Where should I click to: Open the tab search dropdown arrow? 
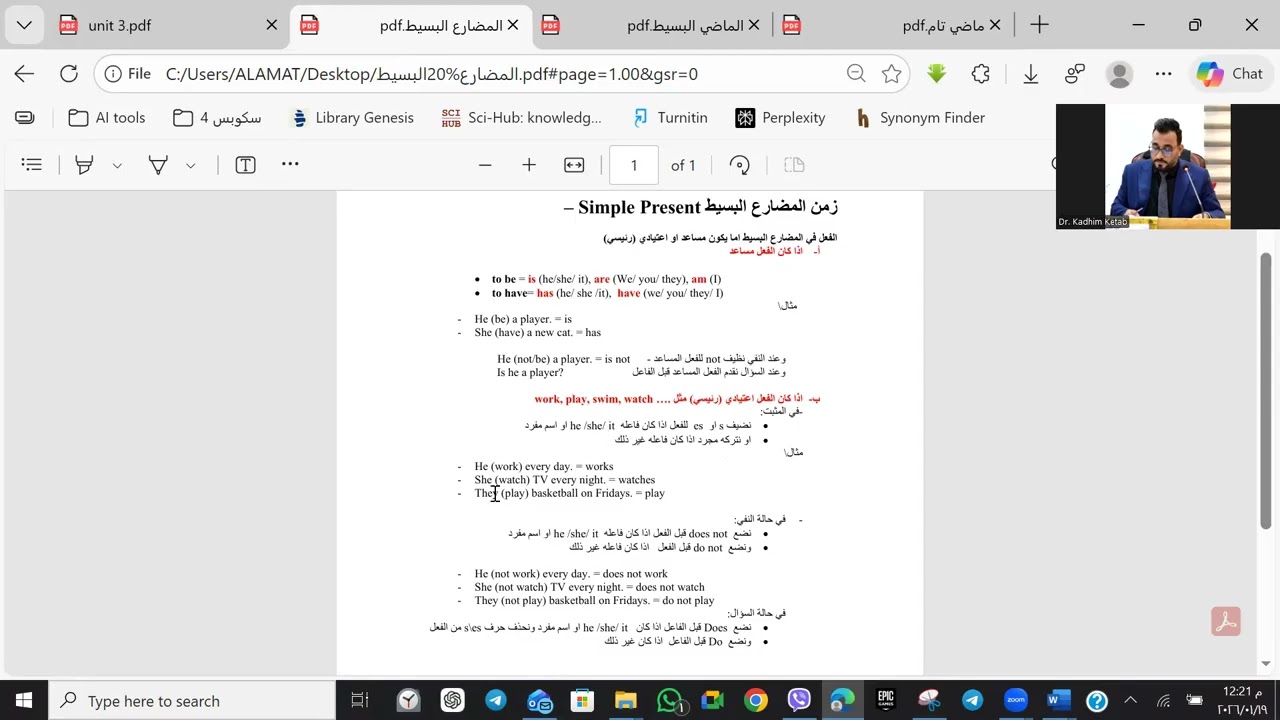(24, 25)
